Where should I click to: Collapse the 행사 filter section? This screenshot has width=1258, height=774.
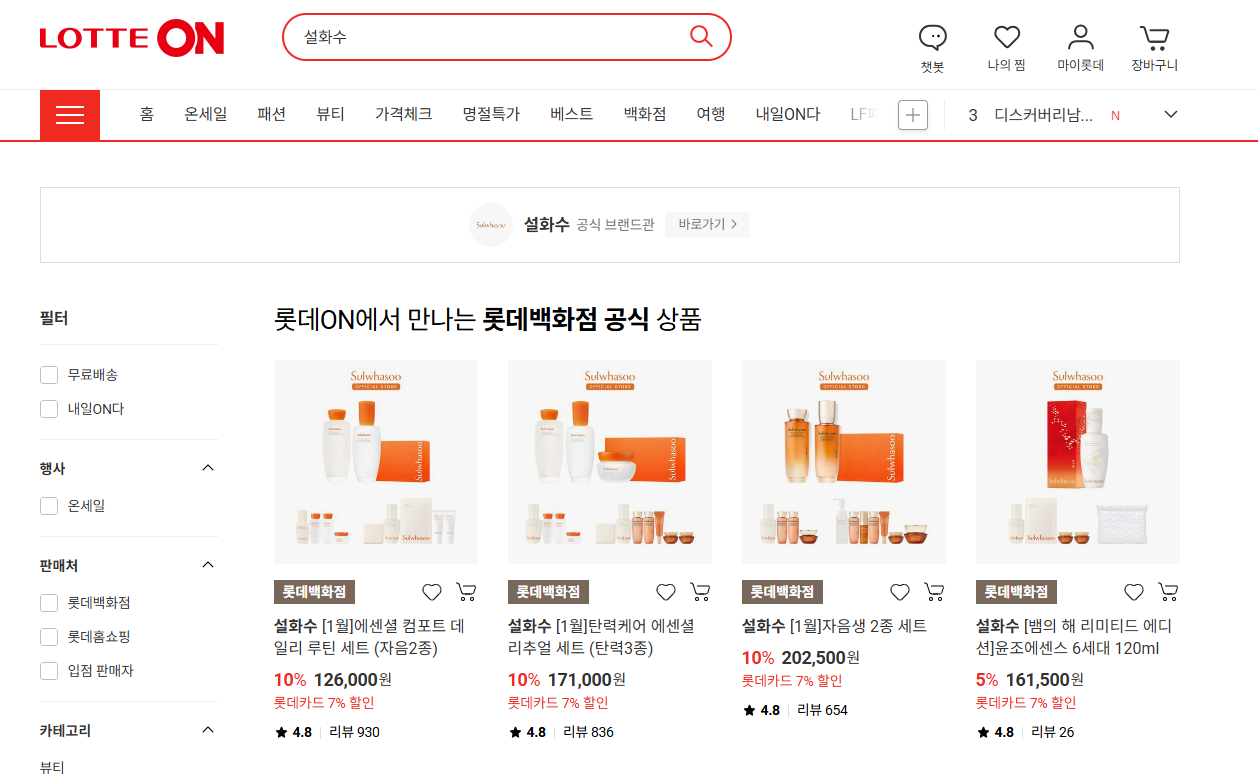[208, 468]
